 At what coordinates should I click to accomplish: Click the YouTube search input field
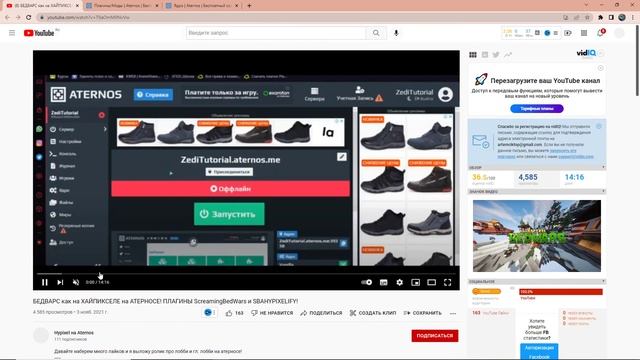(x=276, y=33)
